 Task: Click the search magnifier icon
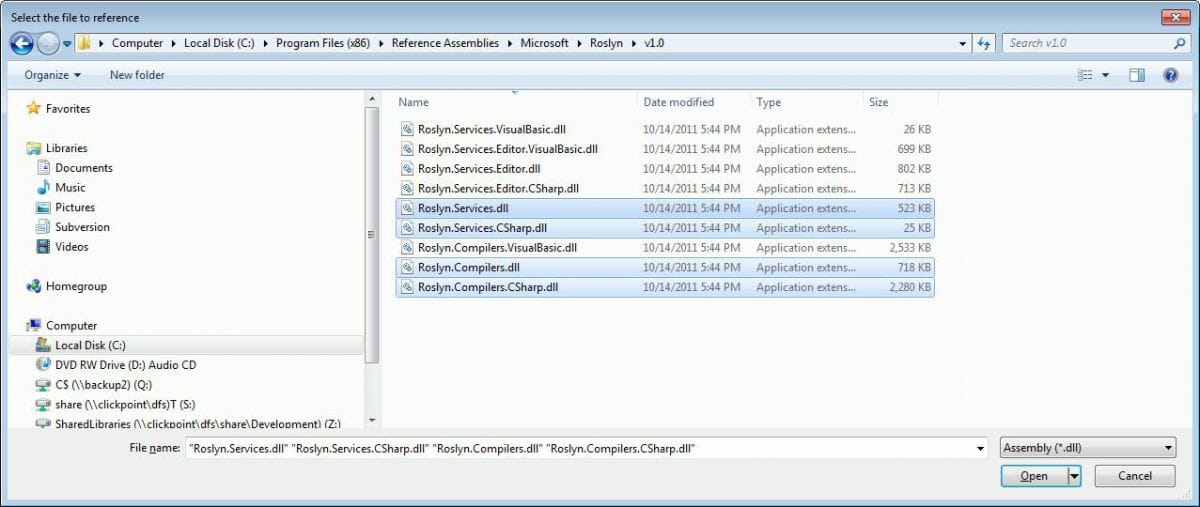(x=1179, y=43)
